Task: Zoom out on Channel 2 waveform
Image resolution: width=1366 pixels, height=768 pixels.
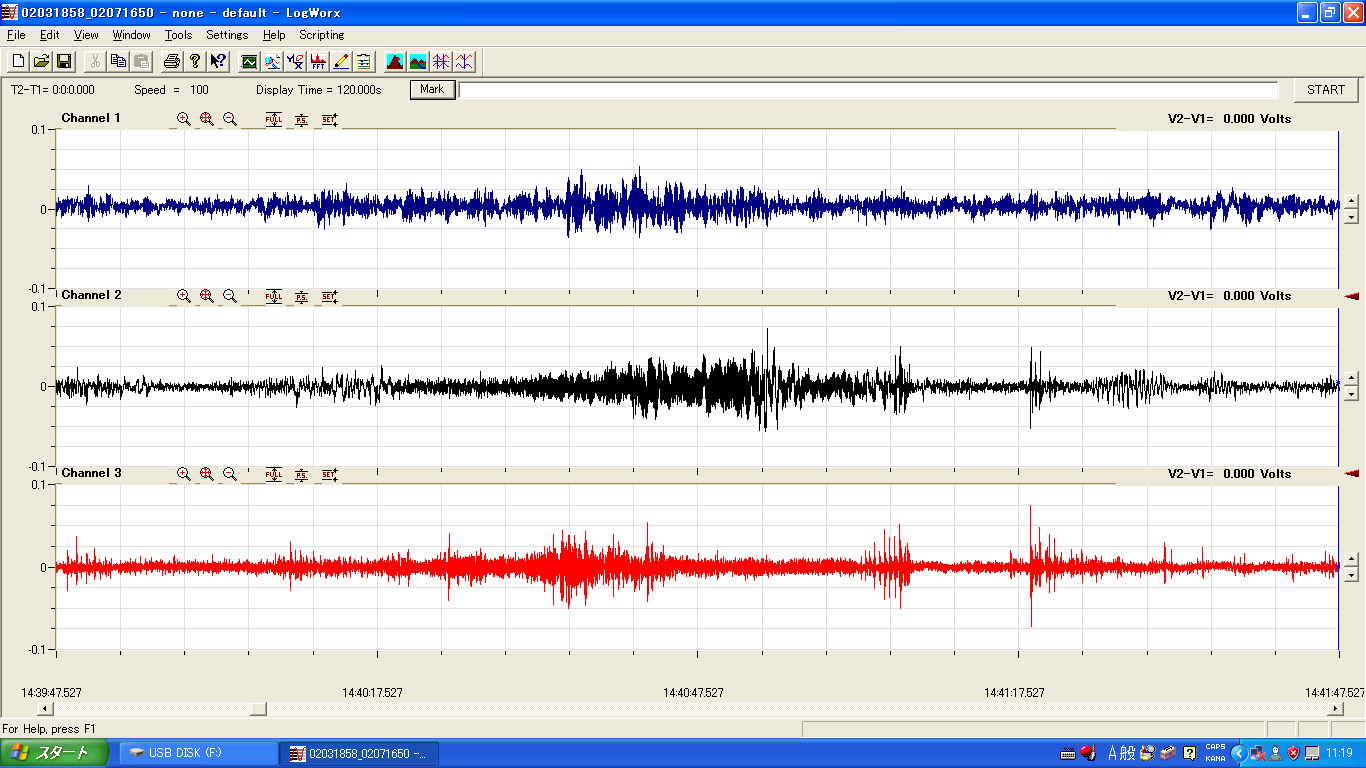Action: coord(230,296)
